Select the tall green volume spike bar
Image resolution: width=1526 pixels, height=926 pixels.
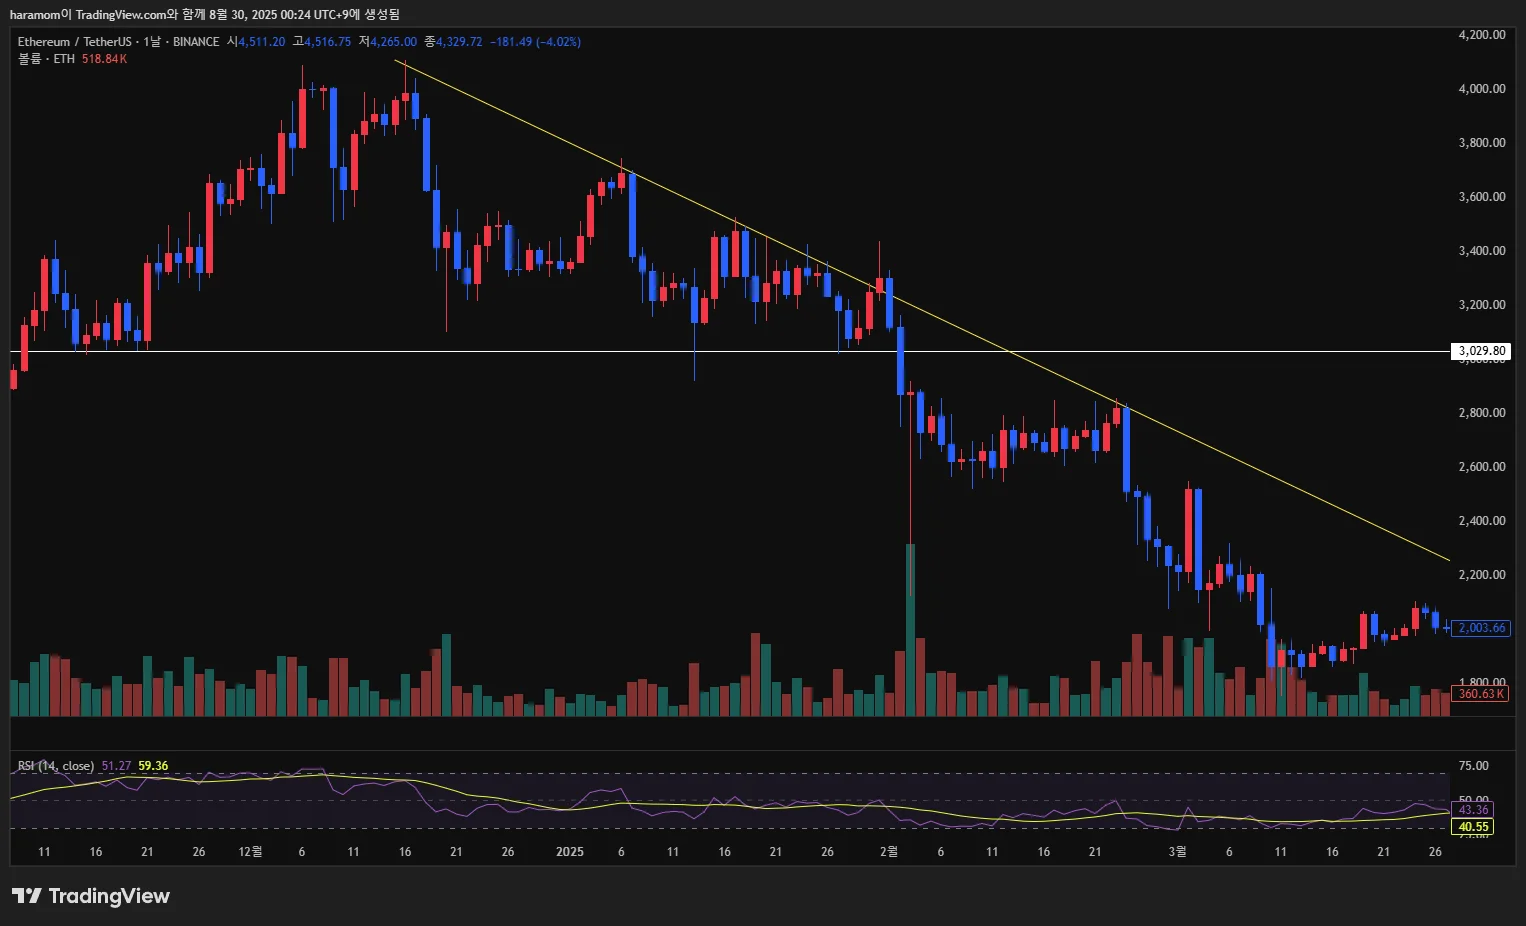click(x=910, y=630)
